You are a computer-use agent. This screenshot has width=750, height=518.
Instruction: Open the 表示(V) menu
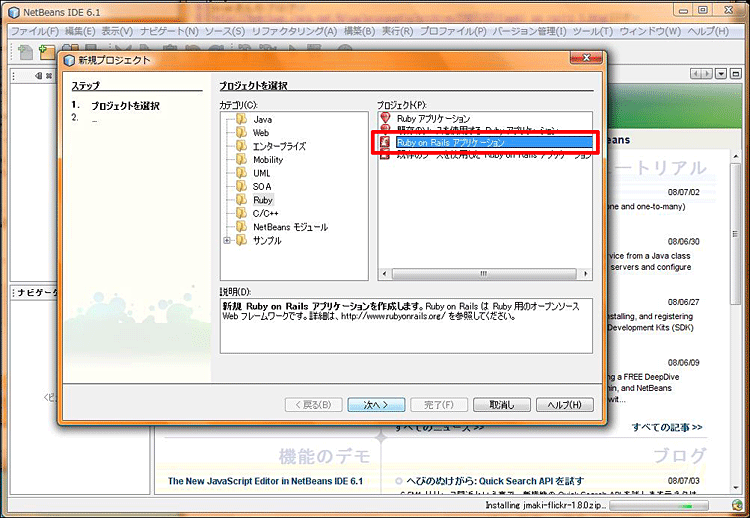(117, 32)
